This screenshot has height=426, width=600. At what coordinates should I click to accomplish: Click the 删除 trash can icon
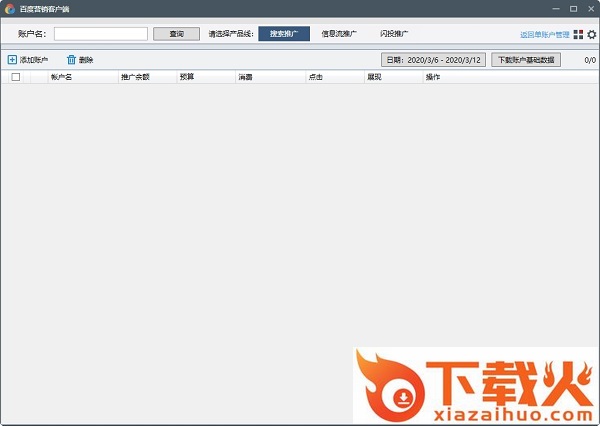[x=71, y=60]
